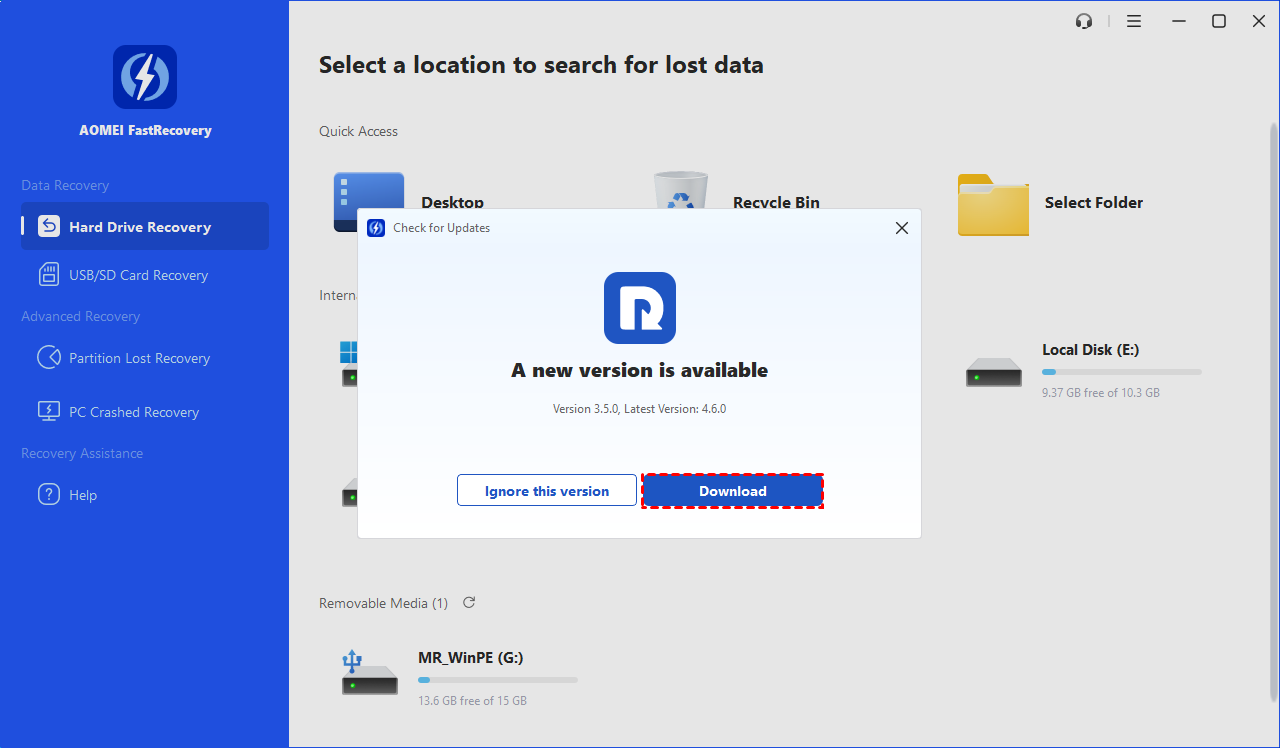The image size is (1280, 748).
Task: Click Local Disk (E:) usage bar
Action: [x=1121, y=372]
